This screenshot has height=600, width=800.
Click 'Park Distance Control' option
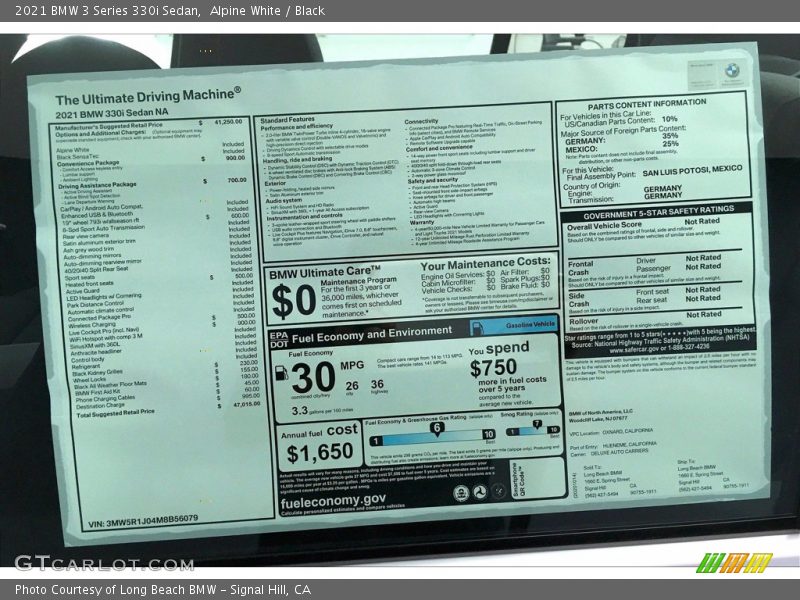click(x=95, y=305)
